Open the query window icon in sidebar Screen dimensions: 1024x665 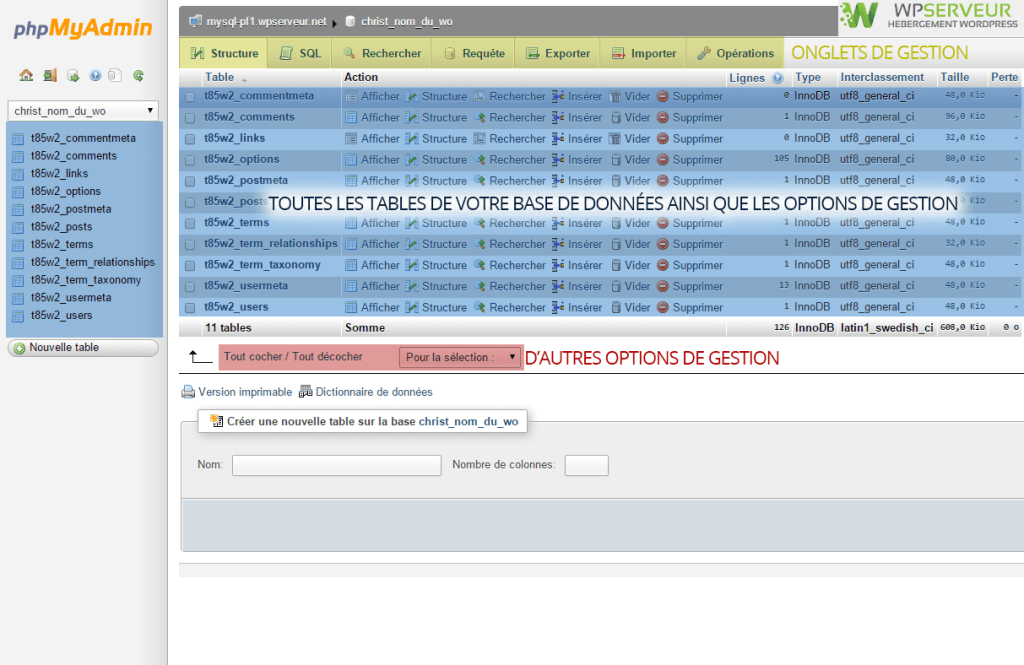click(73, 76)
